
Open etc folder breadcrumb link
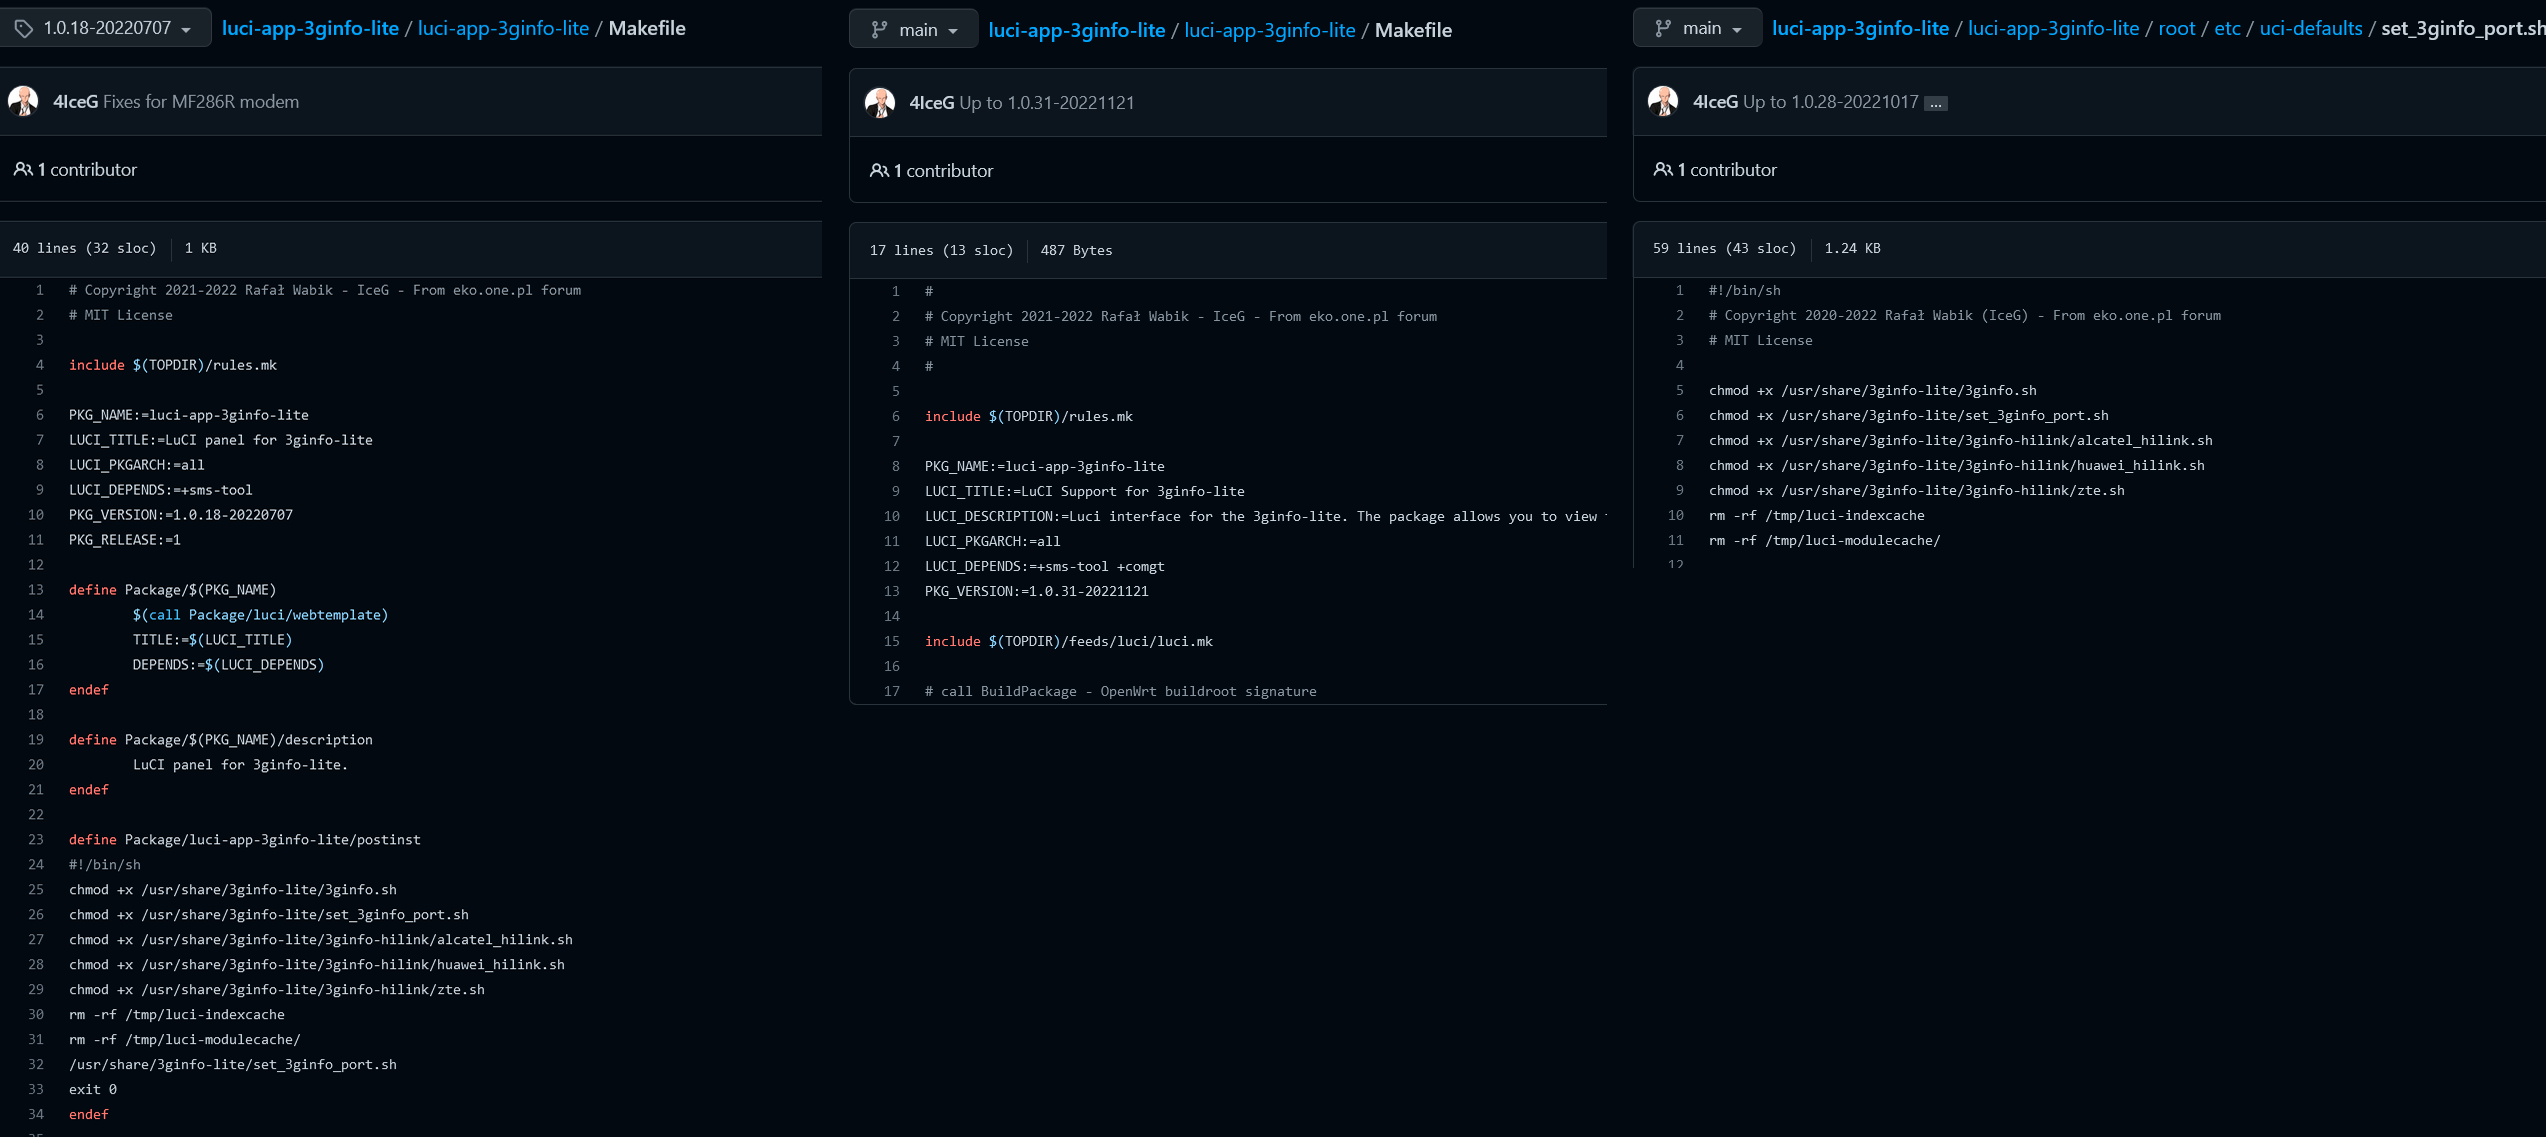pos(2227,29)
